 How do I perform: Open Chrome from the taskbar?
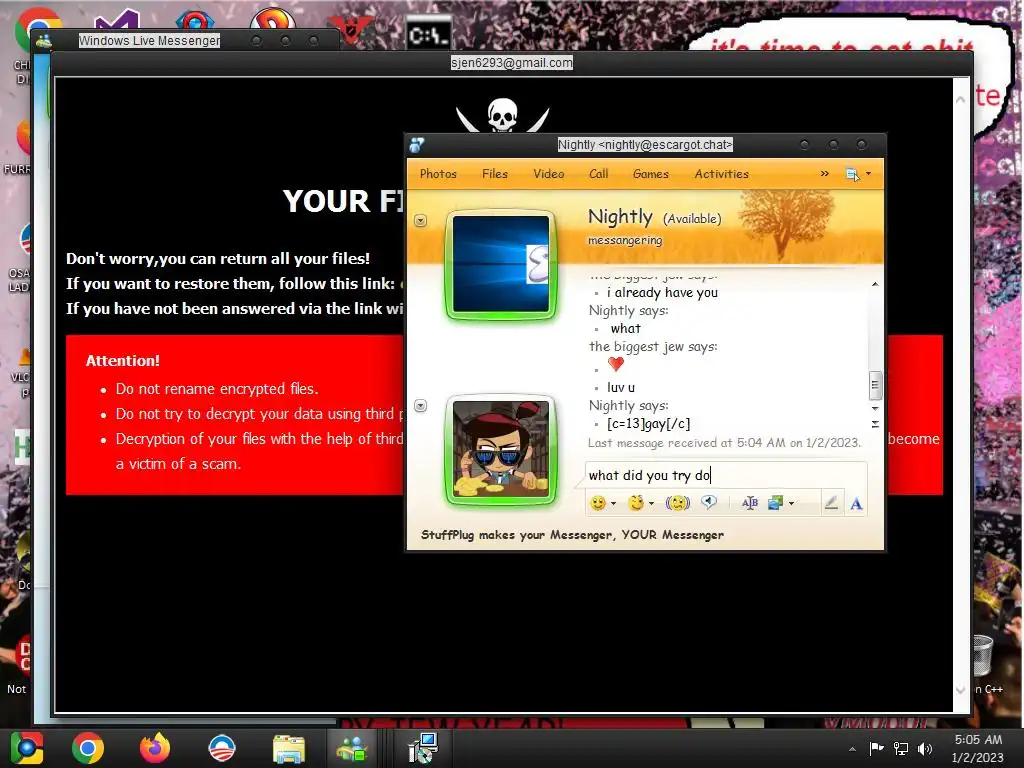(x=88, y=747)
